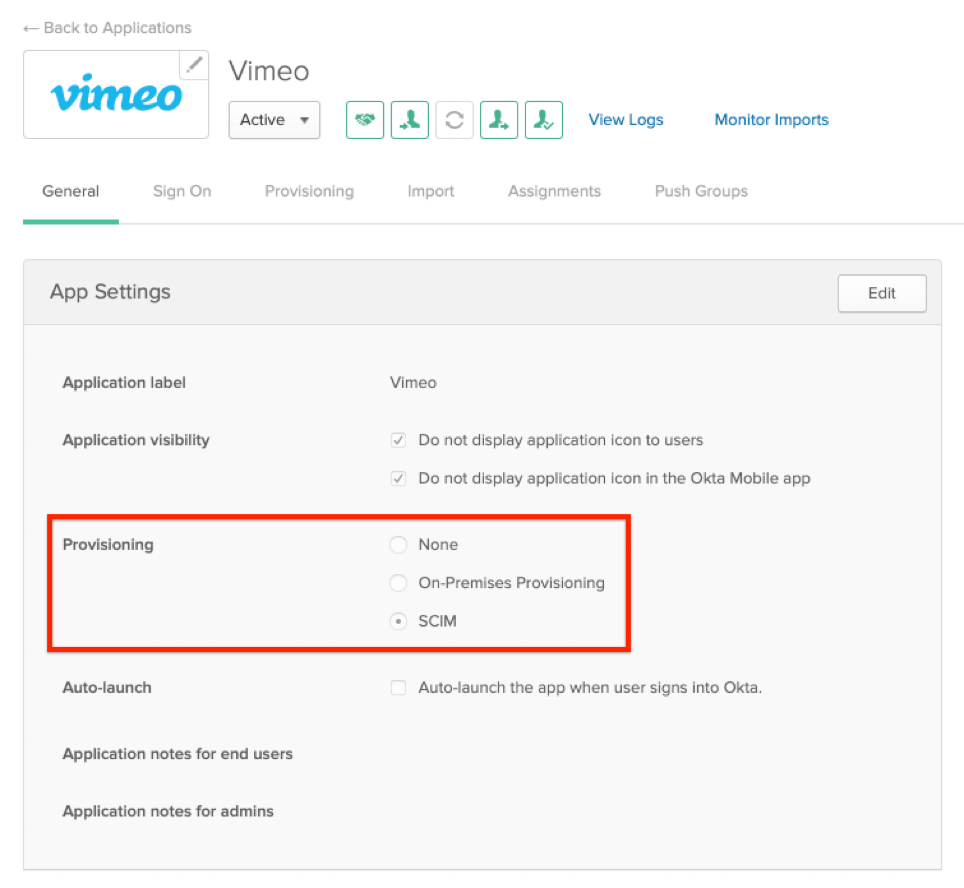Click the user with checkmark icon
Viewport: 964px width, 888px height.
click(x=544, y=120)
